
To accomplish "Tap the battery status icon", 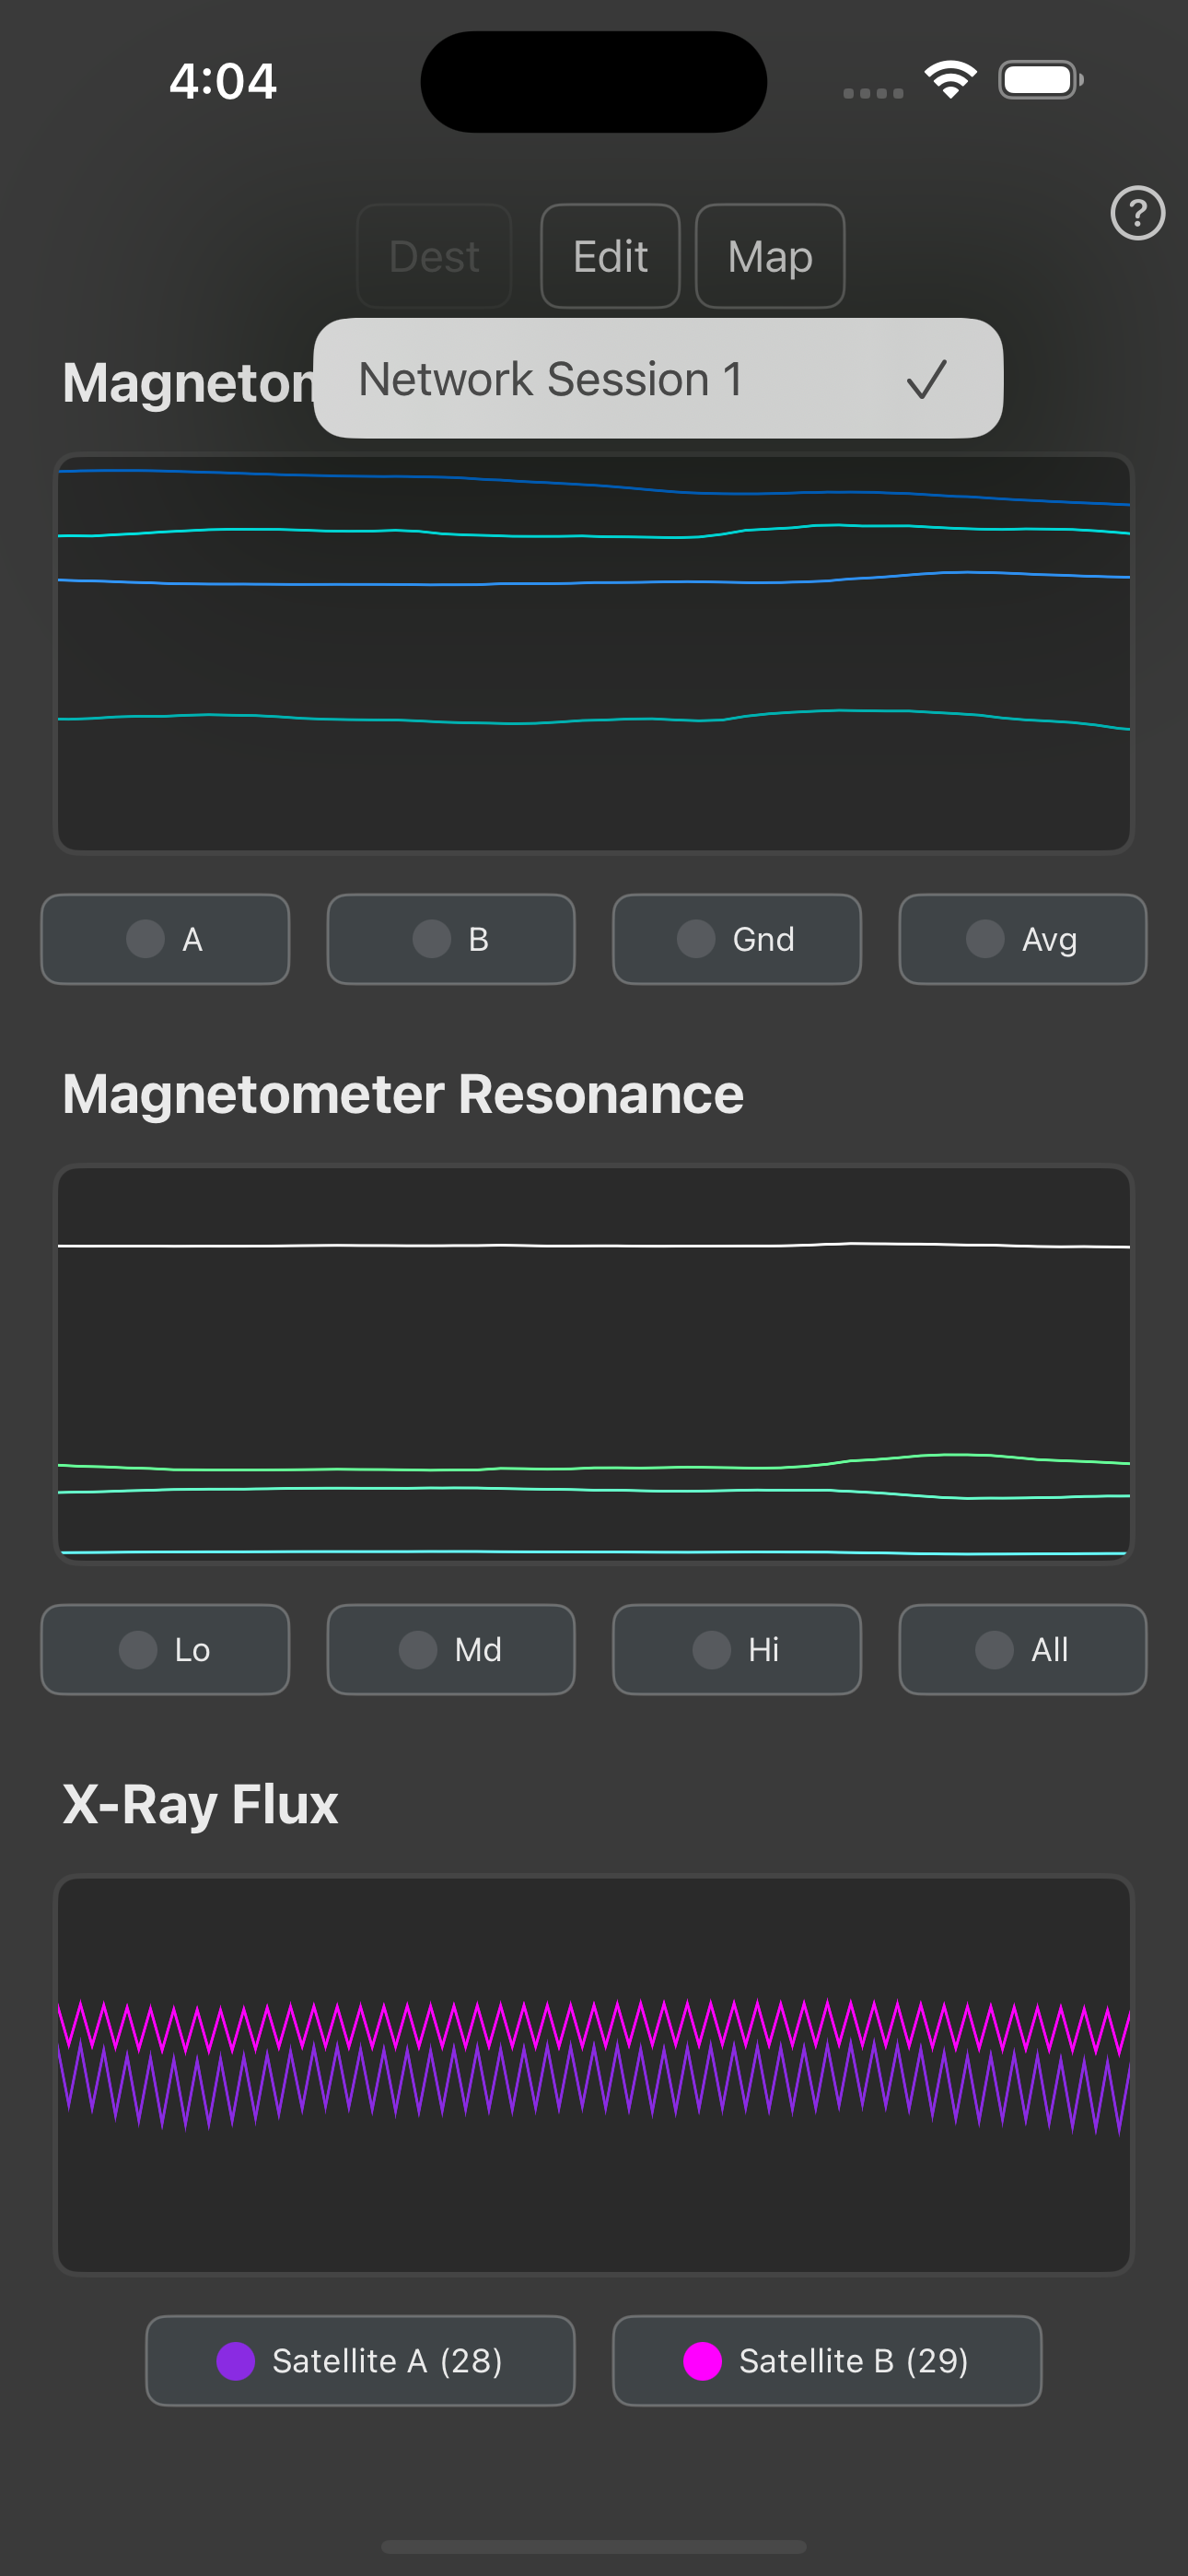I will (x=1040, y=80).
